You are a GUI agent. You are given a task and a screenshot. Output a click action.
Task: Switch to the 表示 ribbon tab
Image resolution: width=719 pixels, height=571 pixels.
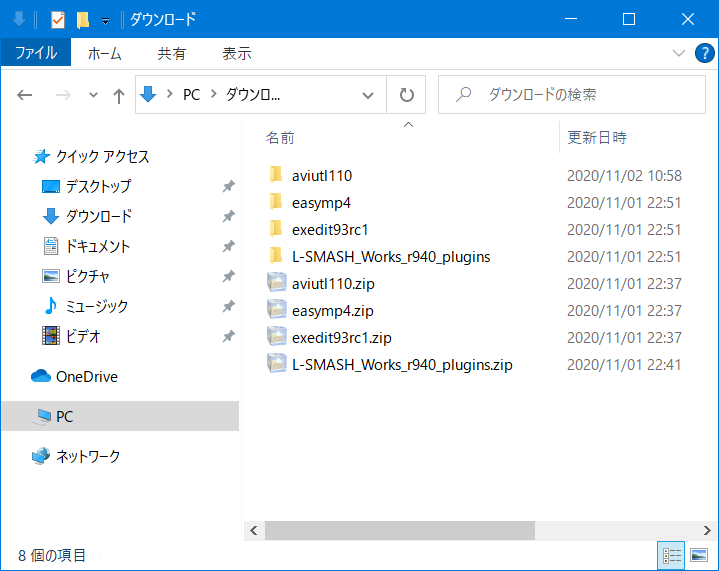[237, 54]
